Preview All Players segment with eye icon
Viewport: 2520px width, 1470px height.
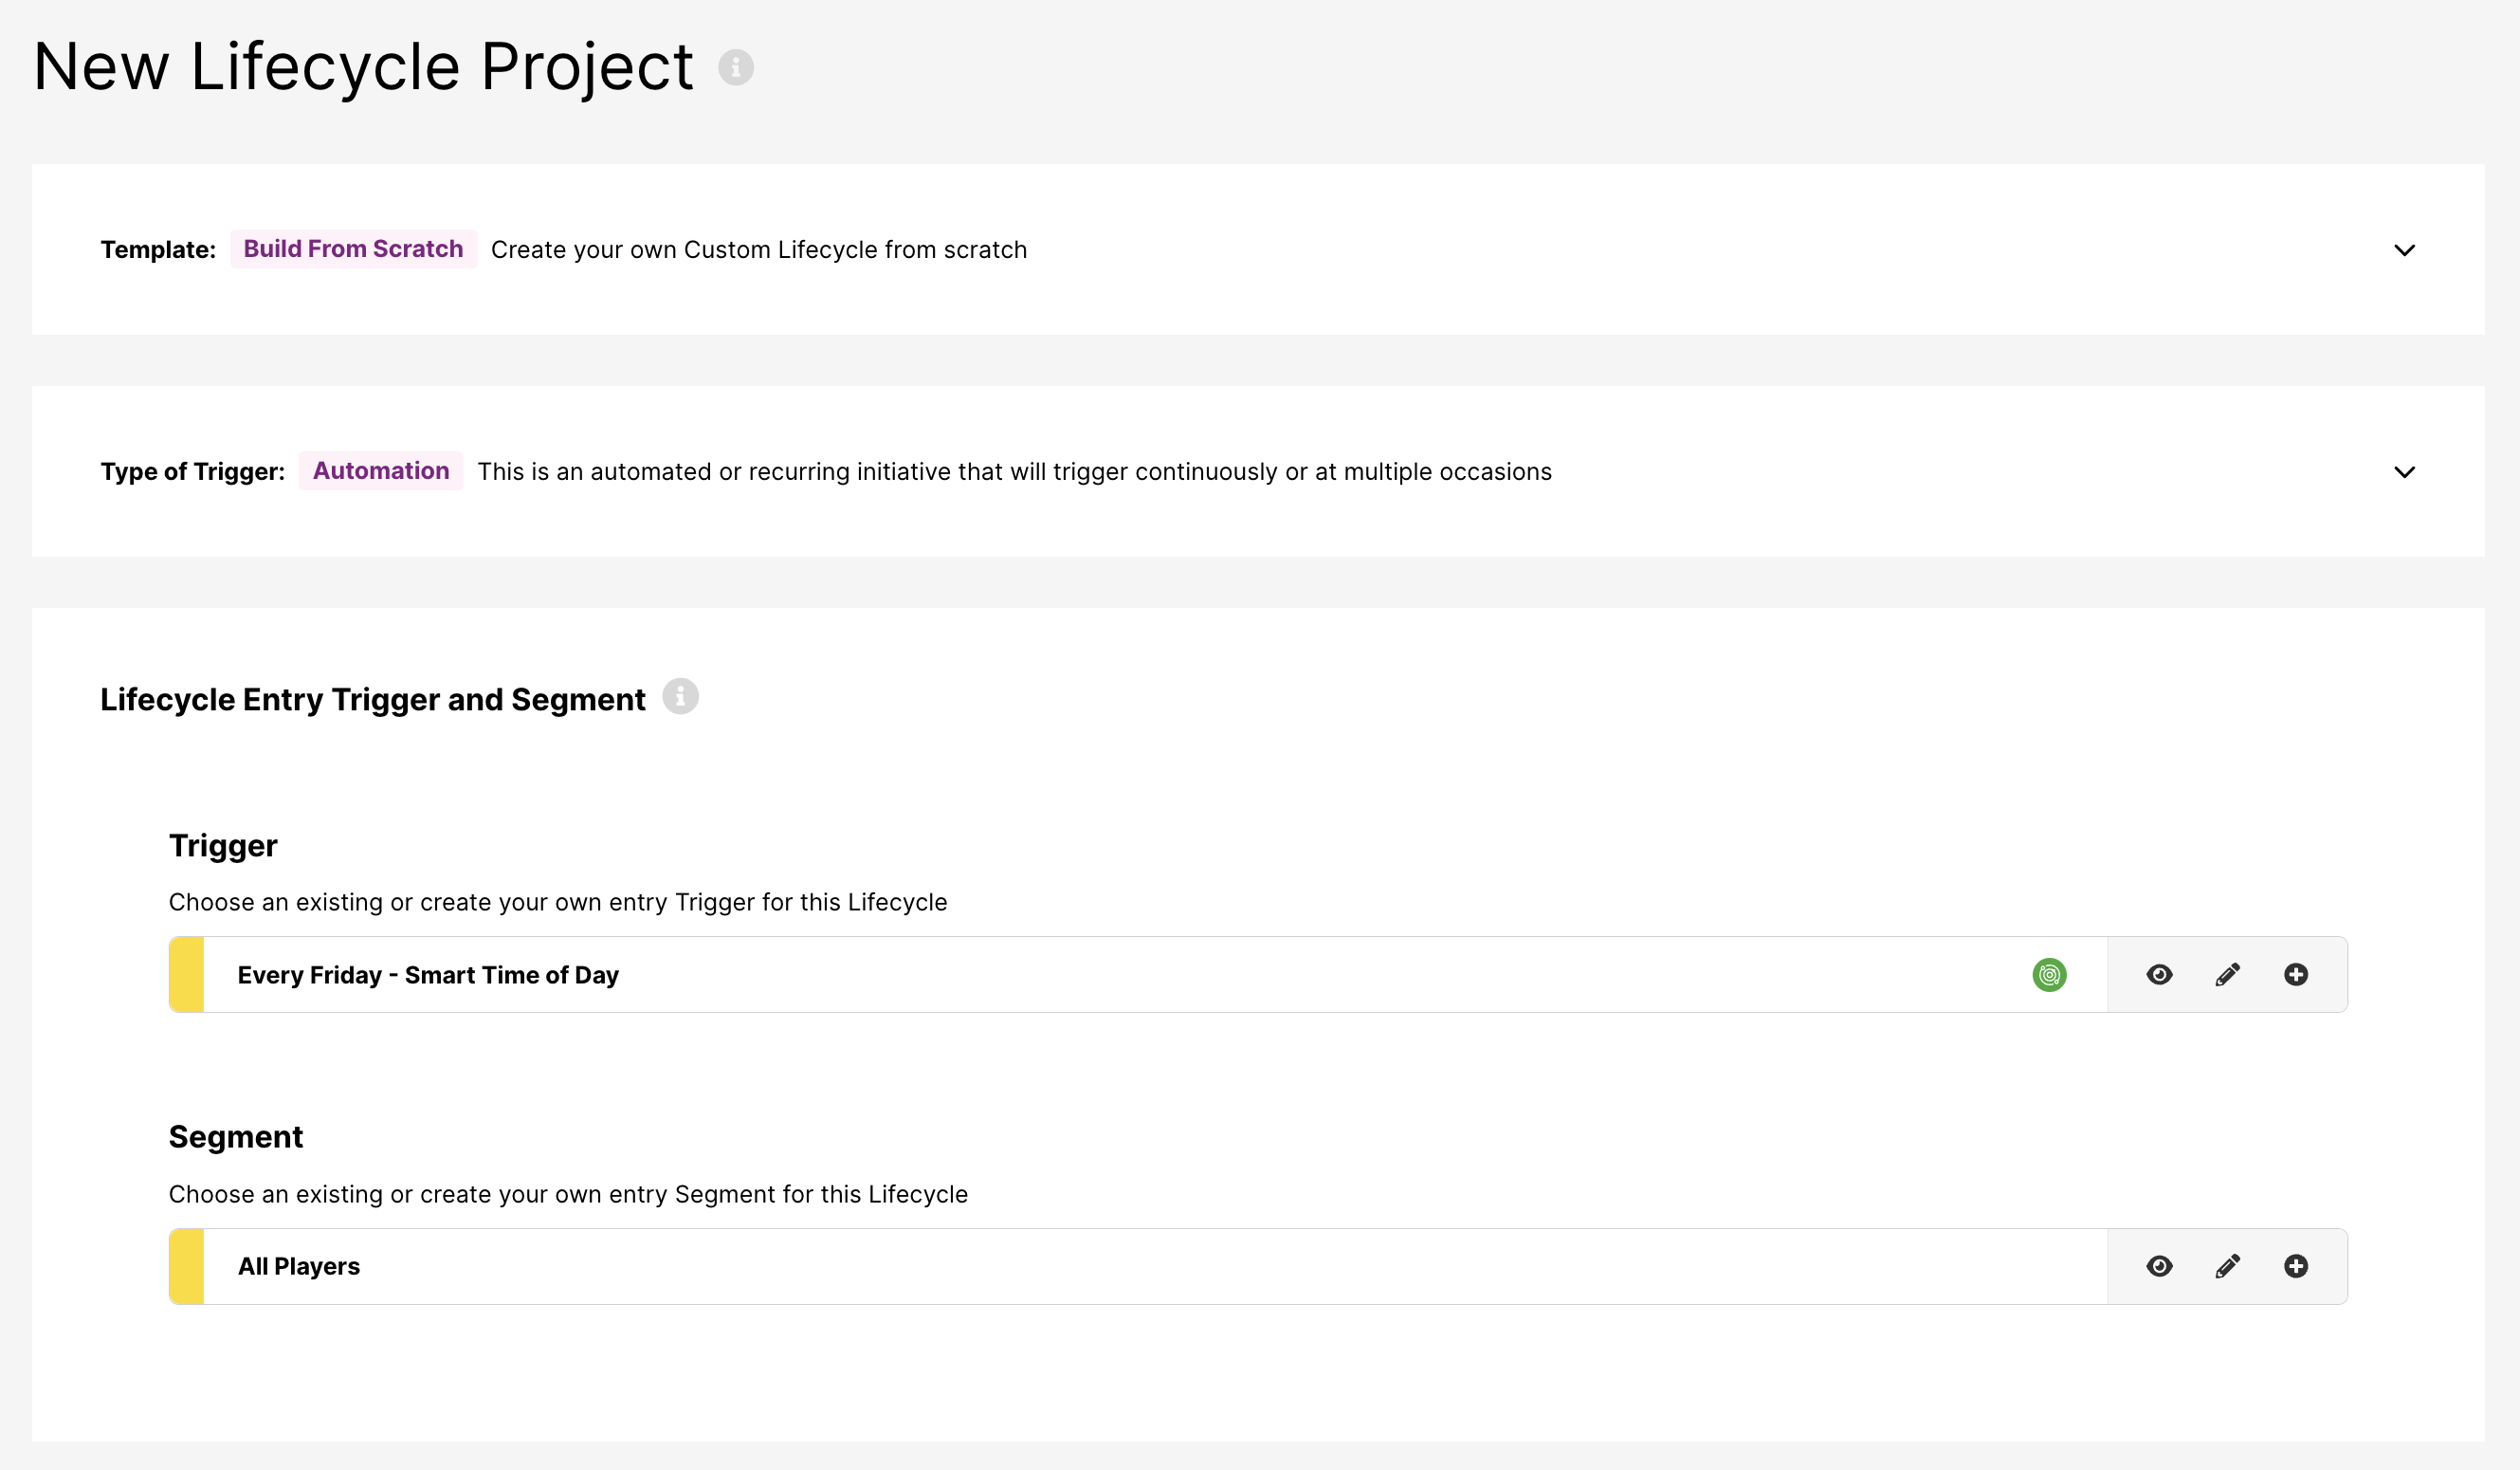click(2159, 1267)
